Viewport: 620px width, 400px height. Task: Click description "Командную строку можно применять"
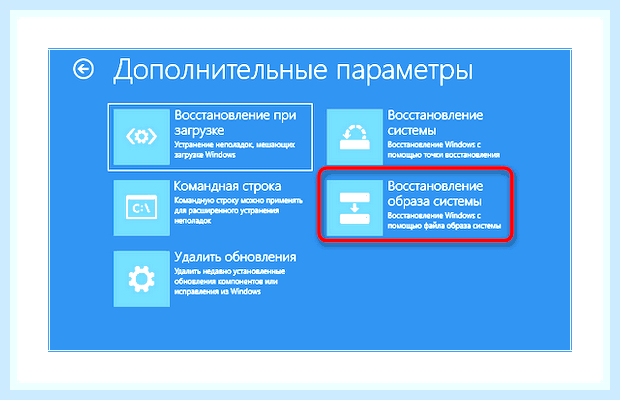[x=238, y=200]
